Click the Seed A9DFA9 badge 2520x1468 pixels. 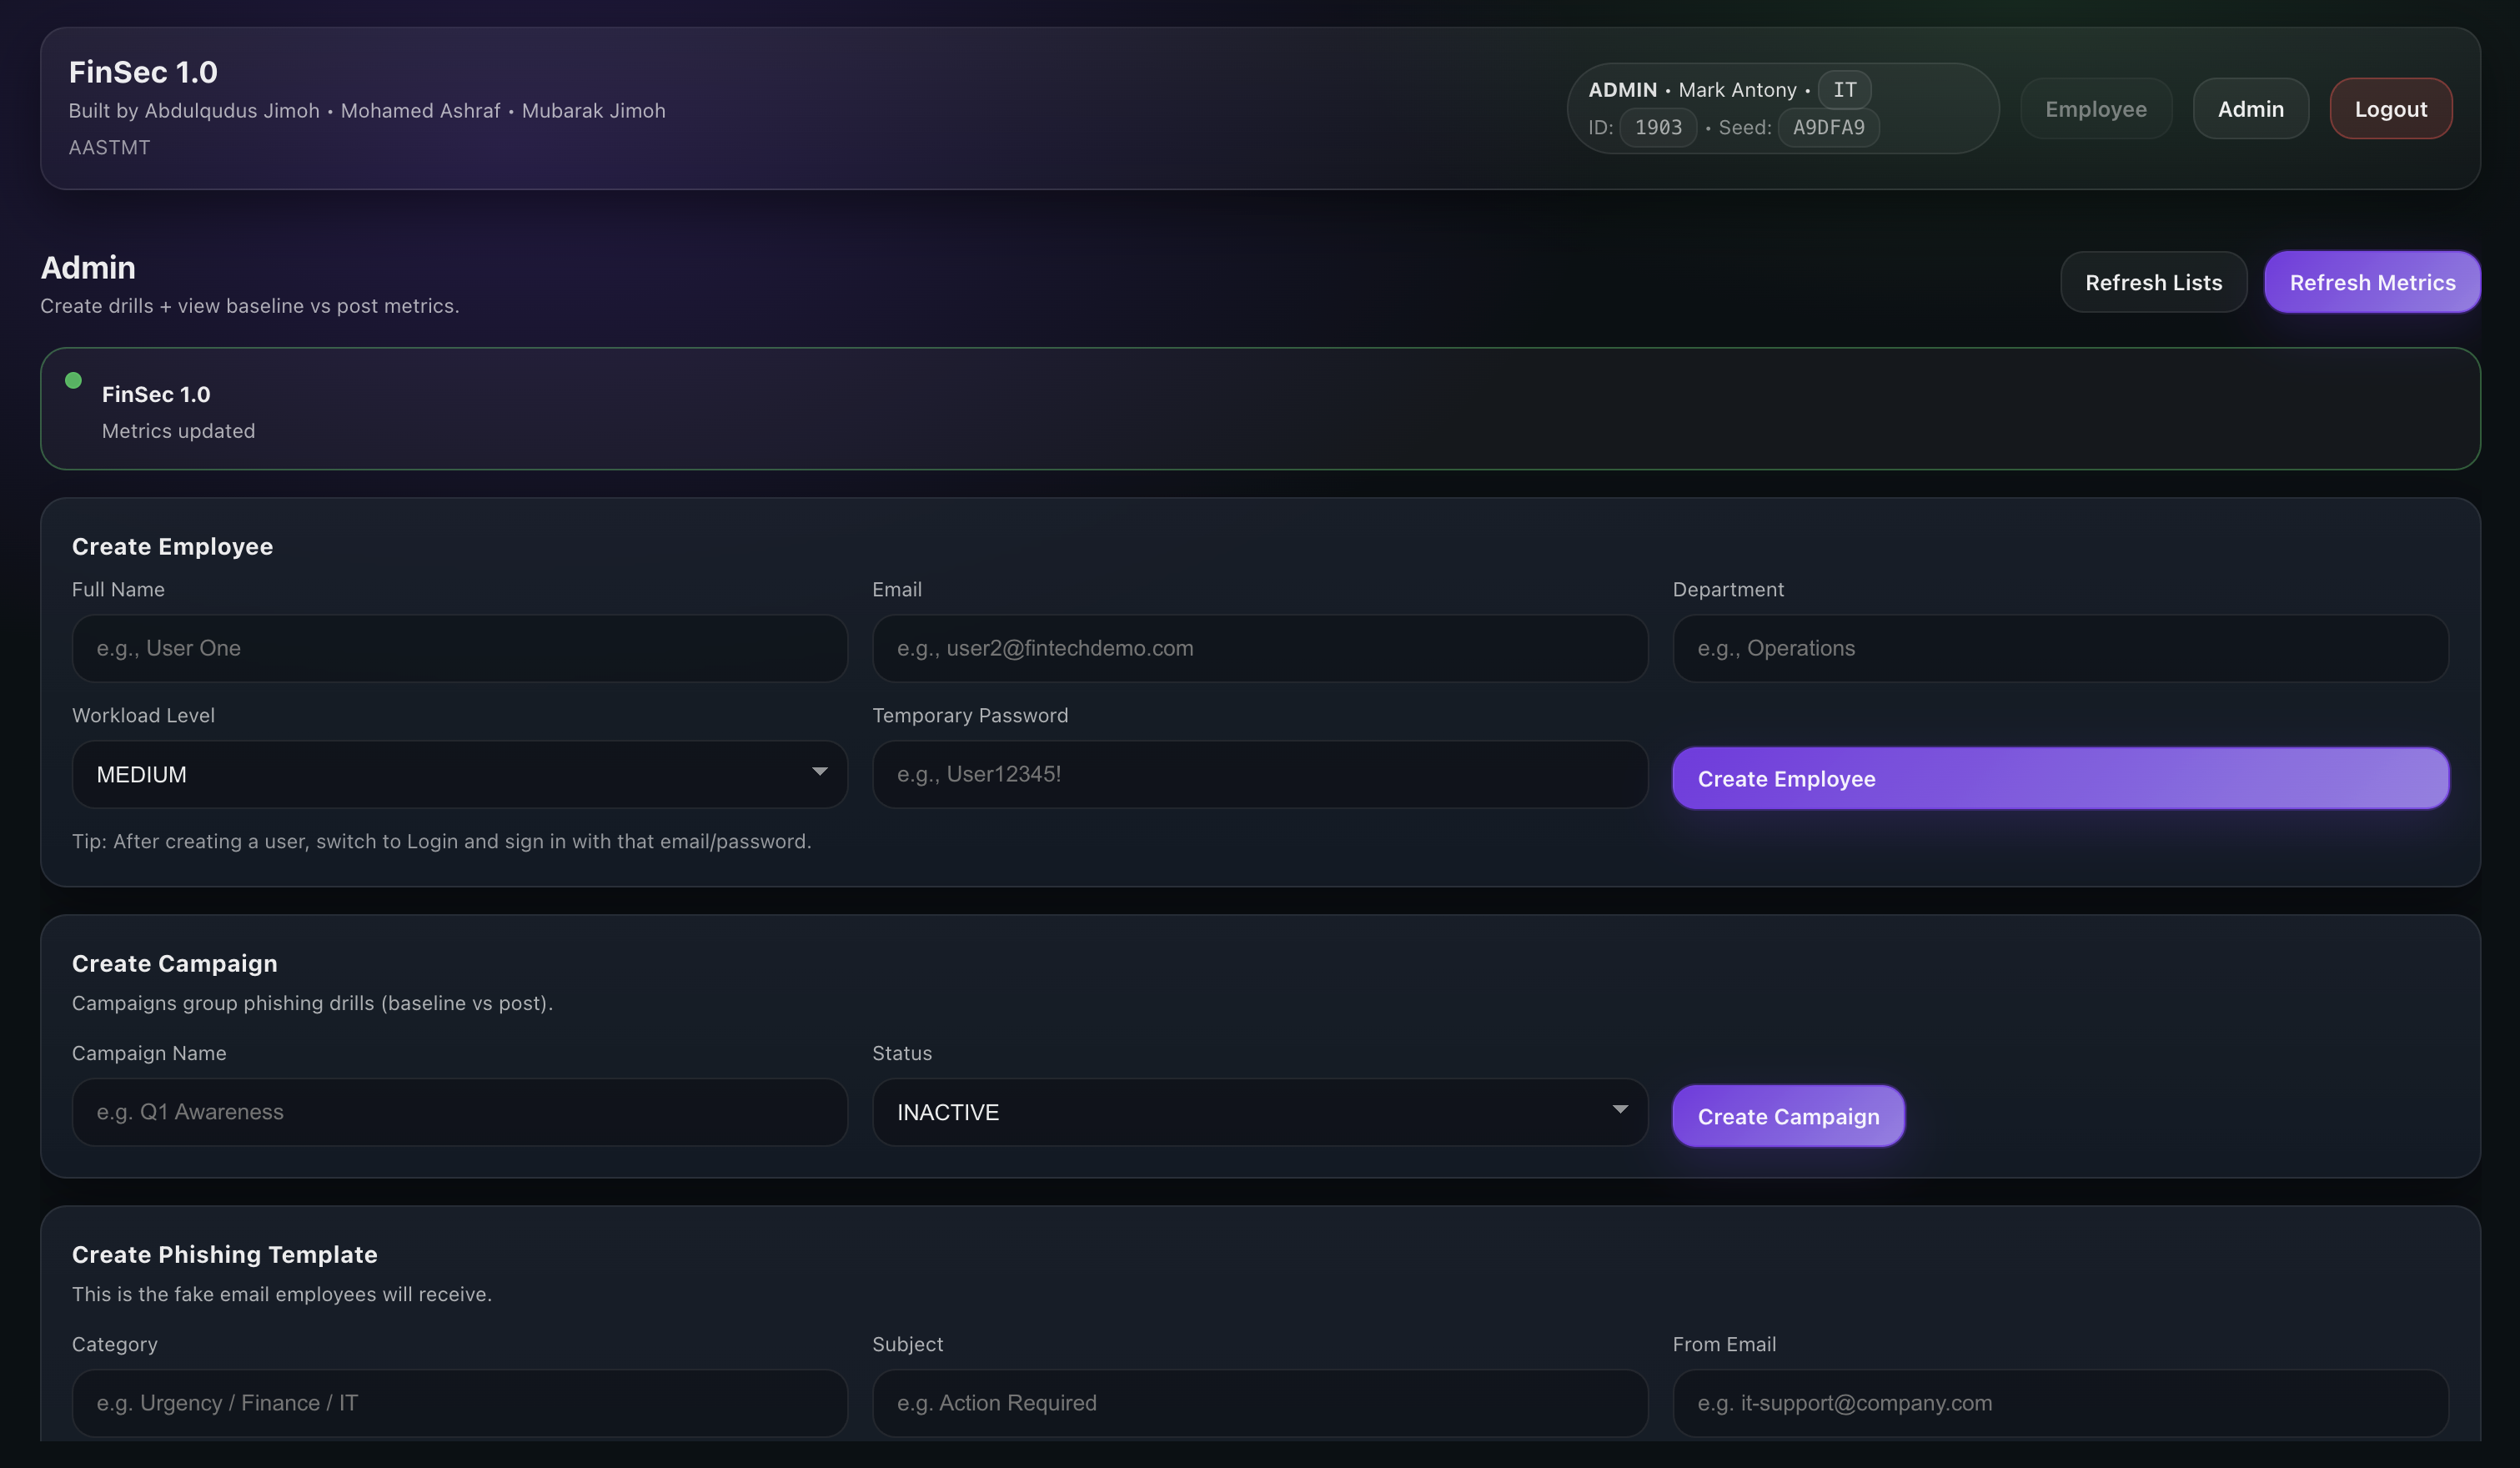point(1827,128)
